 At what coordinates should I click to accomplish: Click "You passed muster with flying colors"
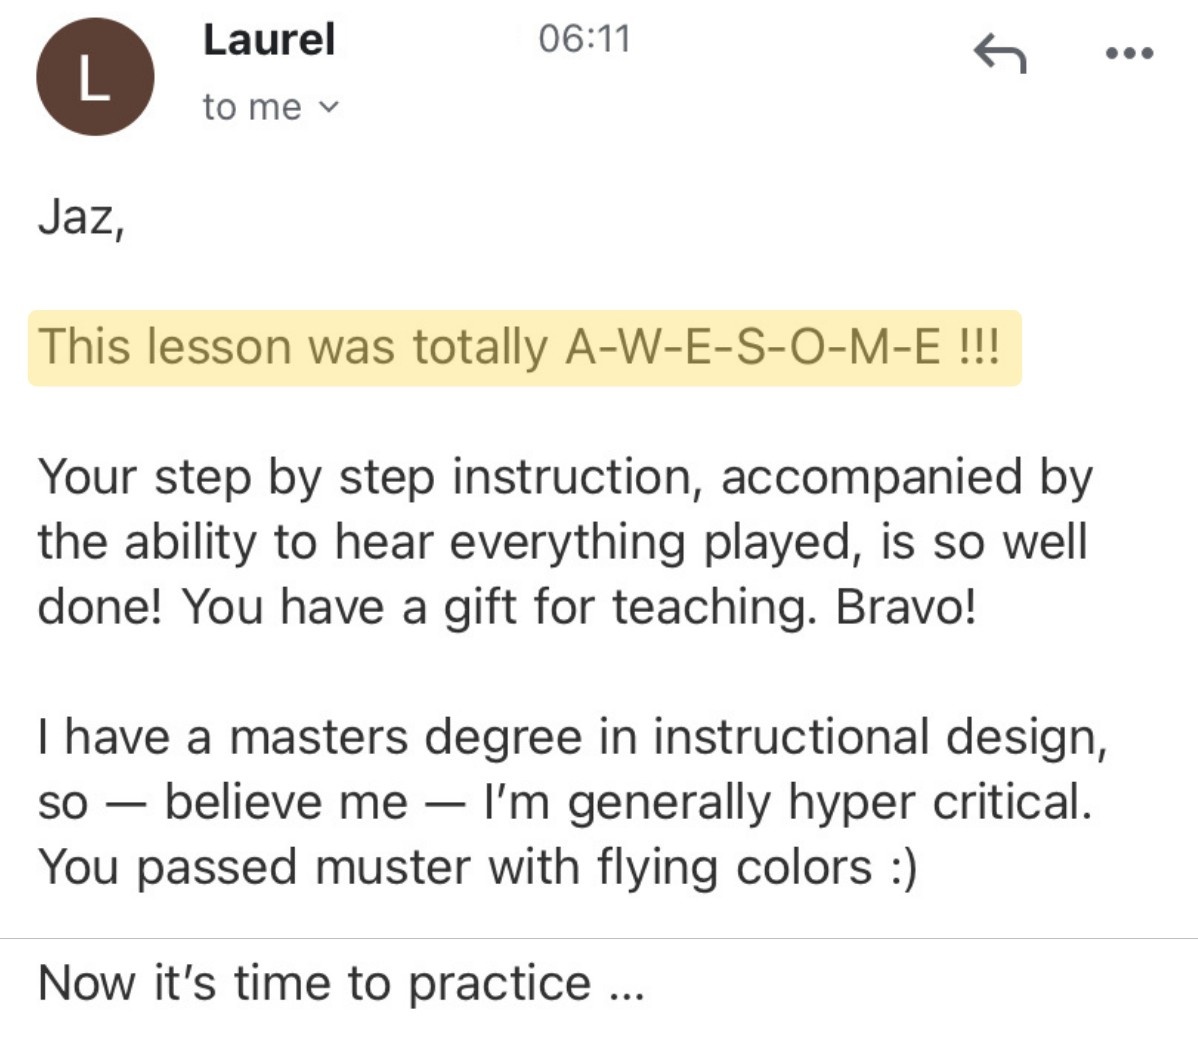pyautogui.click(x=455, y=867)
